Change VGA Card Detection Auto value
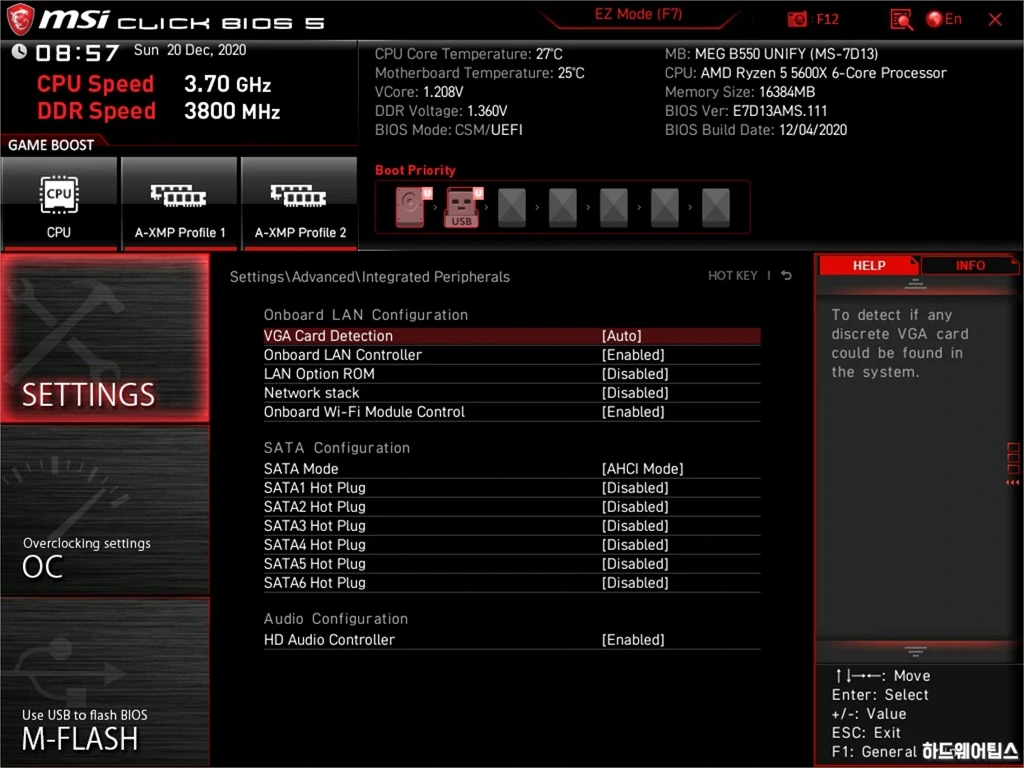 click(621, 336)
